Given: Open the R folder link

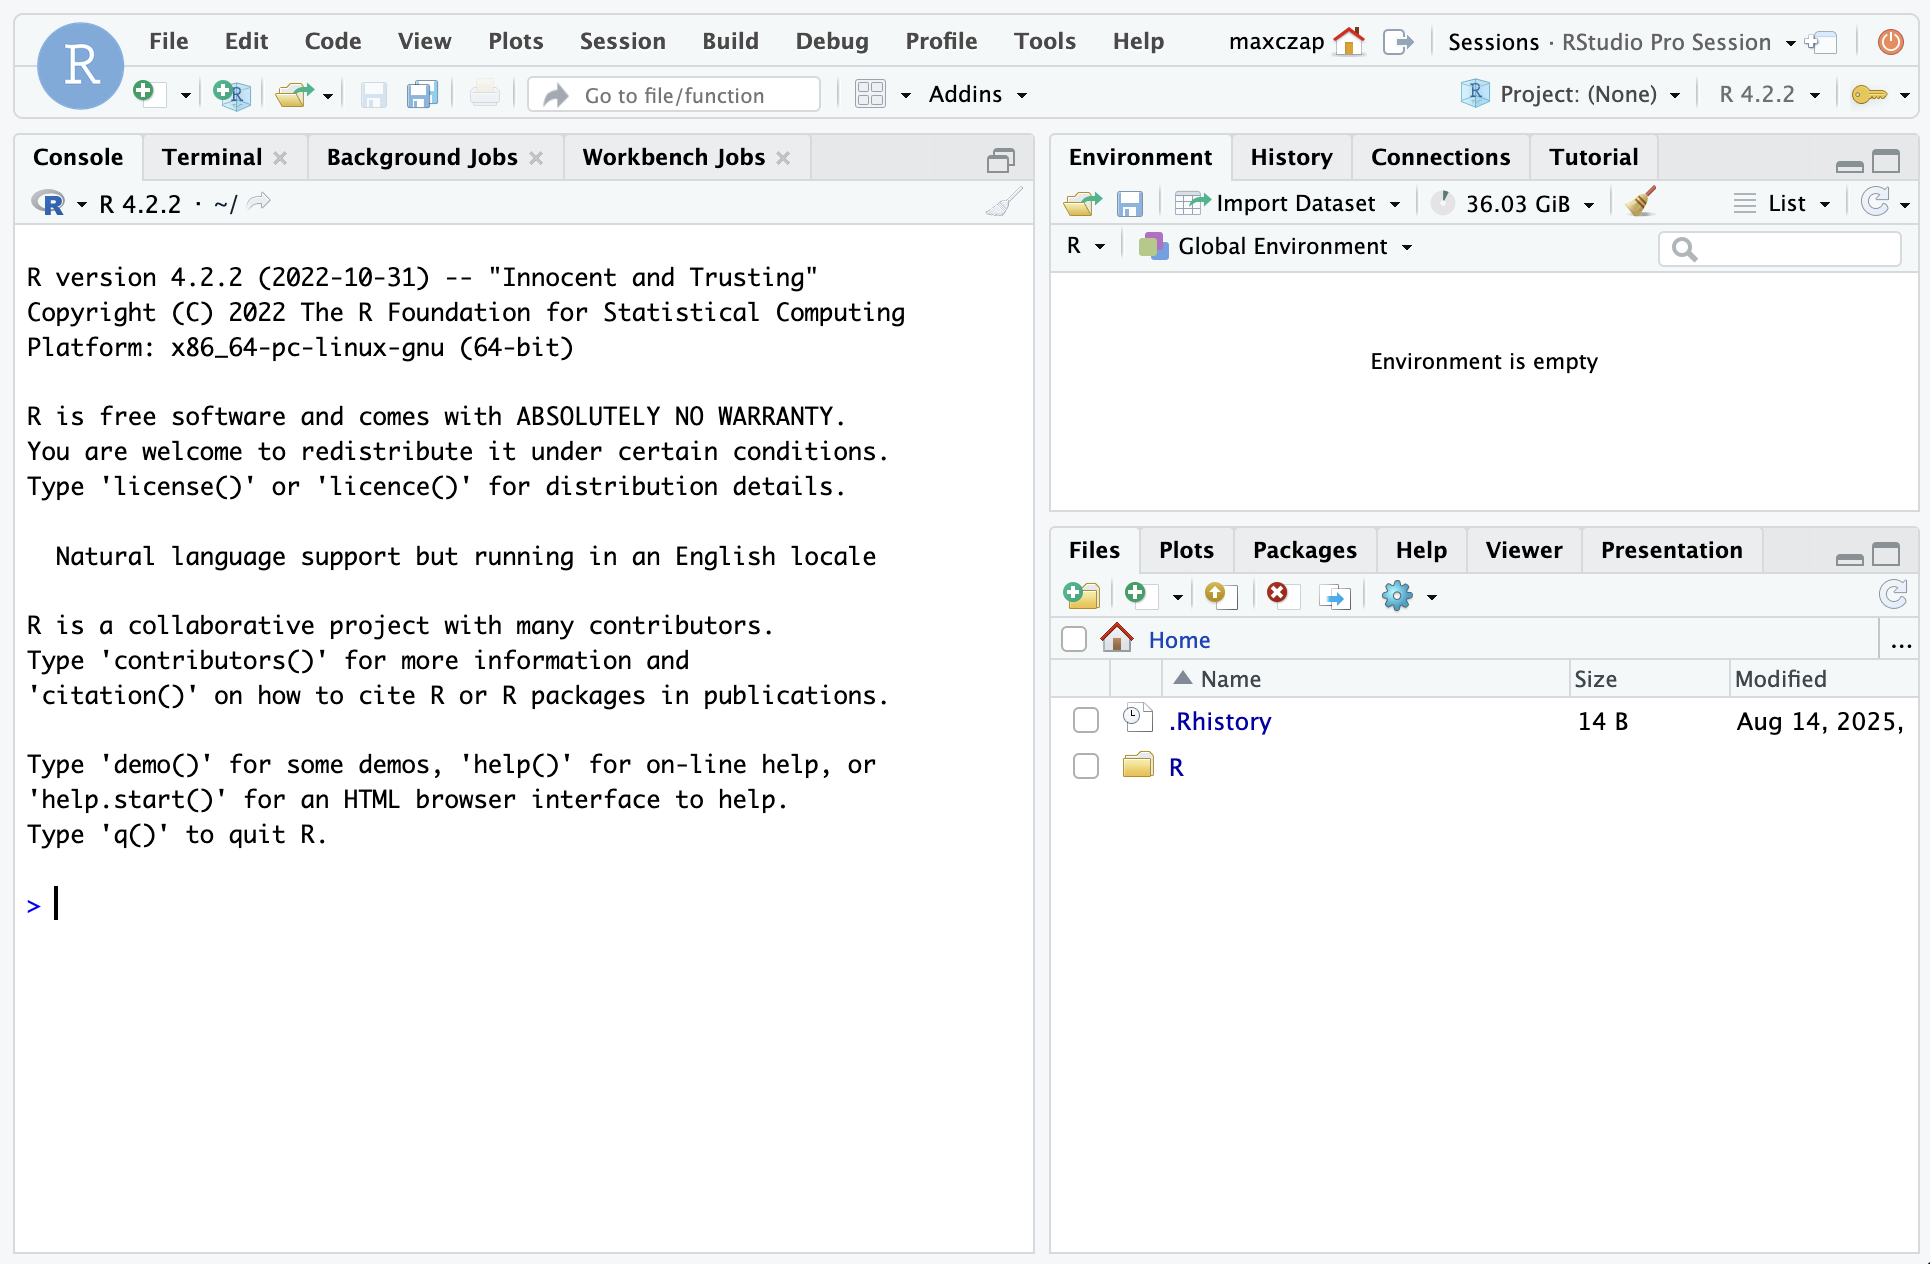Looking at the screenshot, I should pos(1176,767).
